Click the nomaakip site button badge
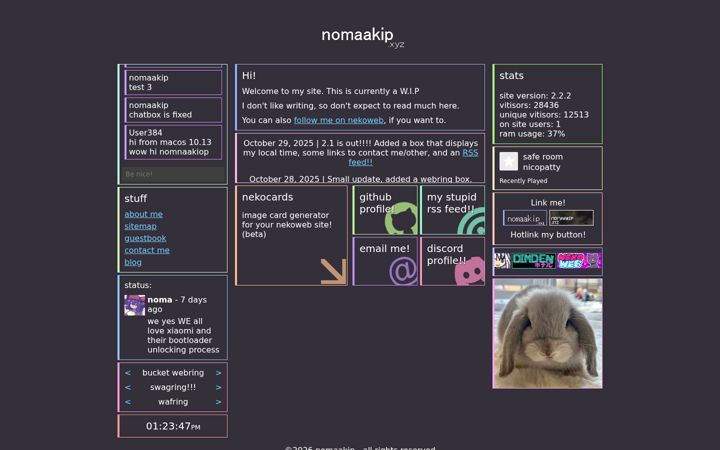Image resolution: width=720 pixels, height=450 pixels. [525, 218]
